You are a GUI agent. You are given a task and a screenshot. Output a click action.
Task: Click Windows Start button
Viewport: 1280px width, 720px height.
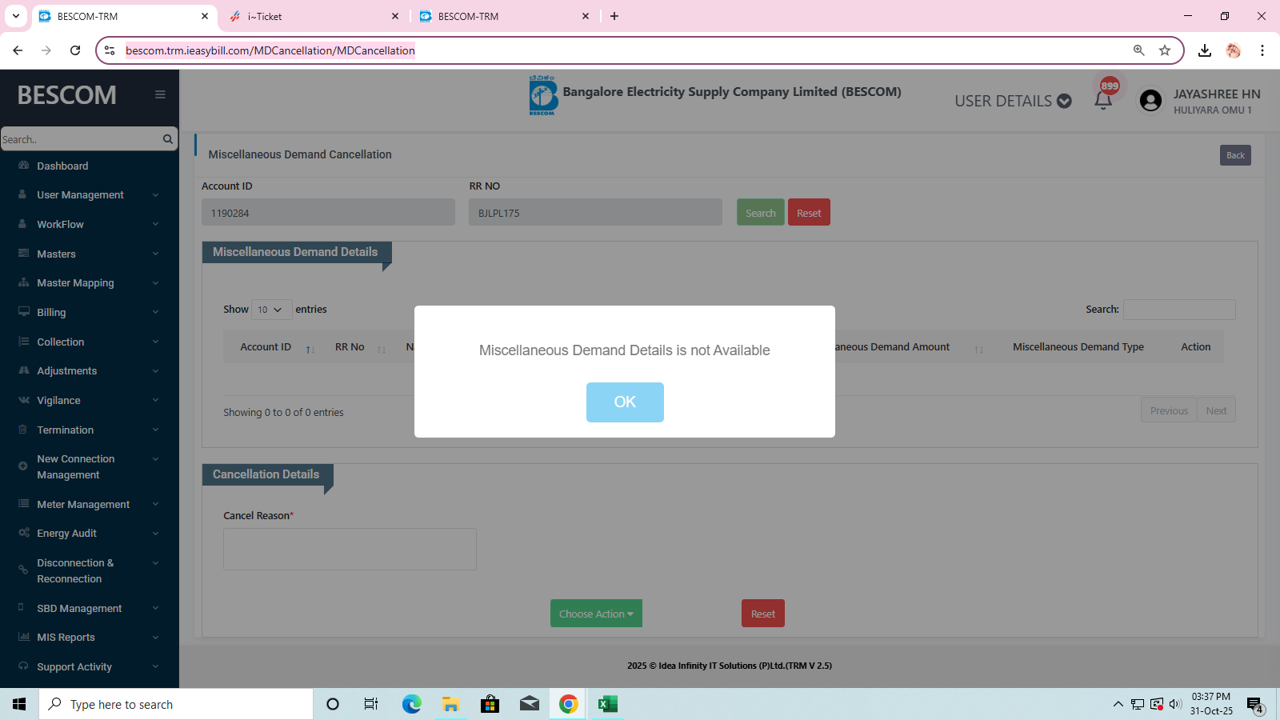click(19, 704)
